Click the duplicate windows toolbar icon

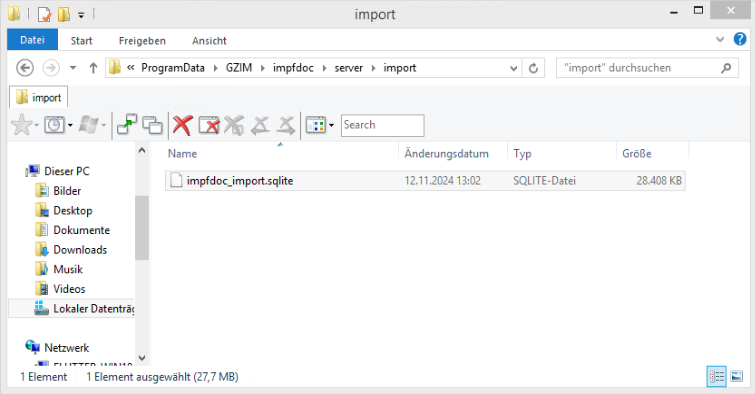pyautogui.click(x=153, y=125)
